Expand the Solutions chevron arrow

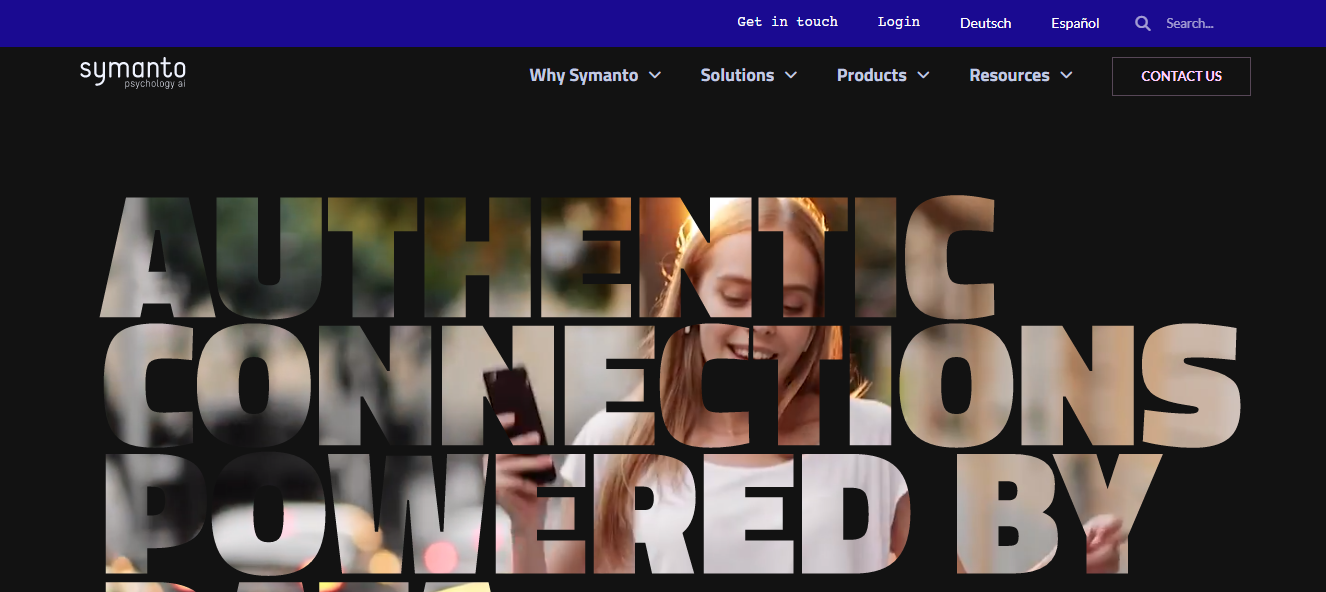[791, 75]
